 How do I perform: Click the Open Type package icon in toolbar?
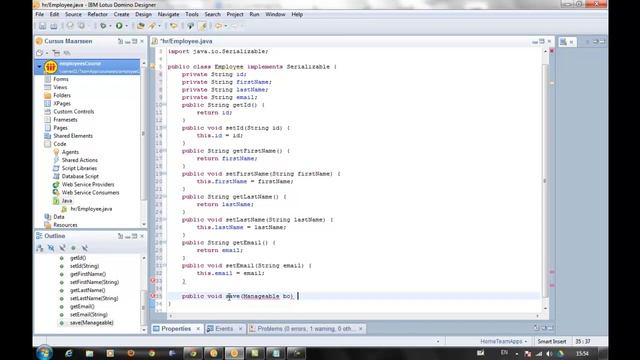coord(140,26)
